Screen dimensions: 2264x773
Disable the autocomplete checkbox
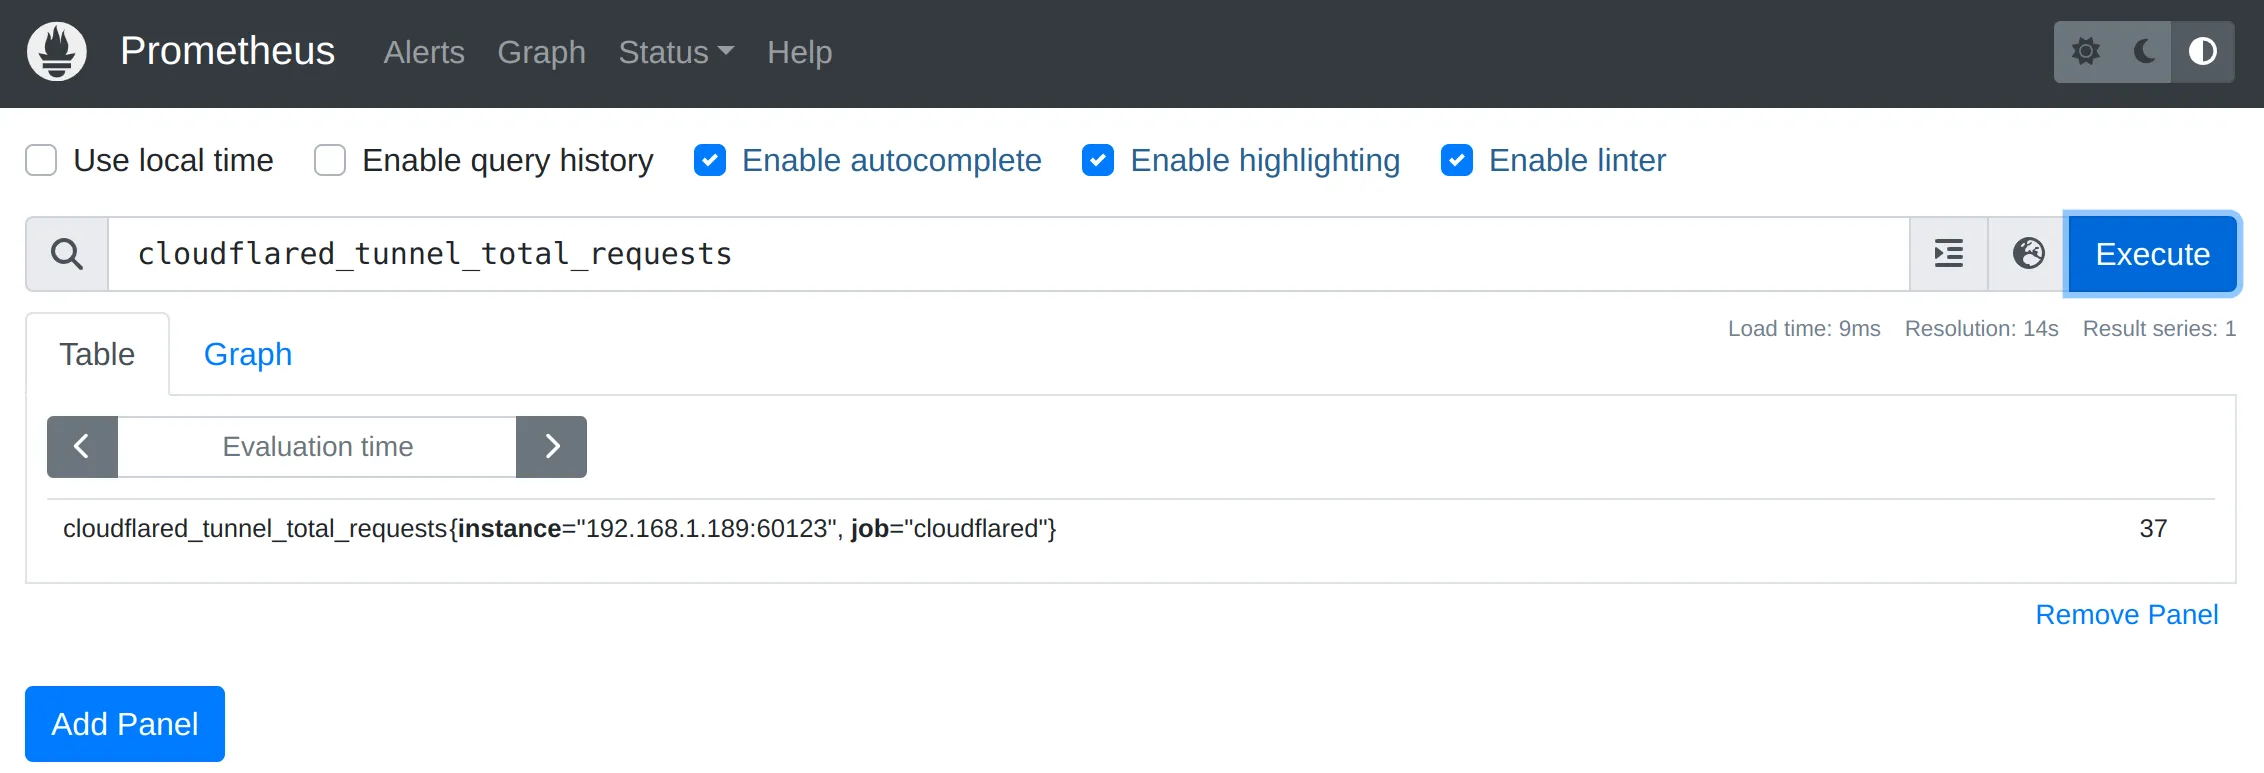[710, 160]
